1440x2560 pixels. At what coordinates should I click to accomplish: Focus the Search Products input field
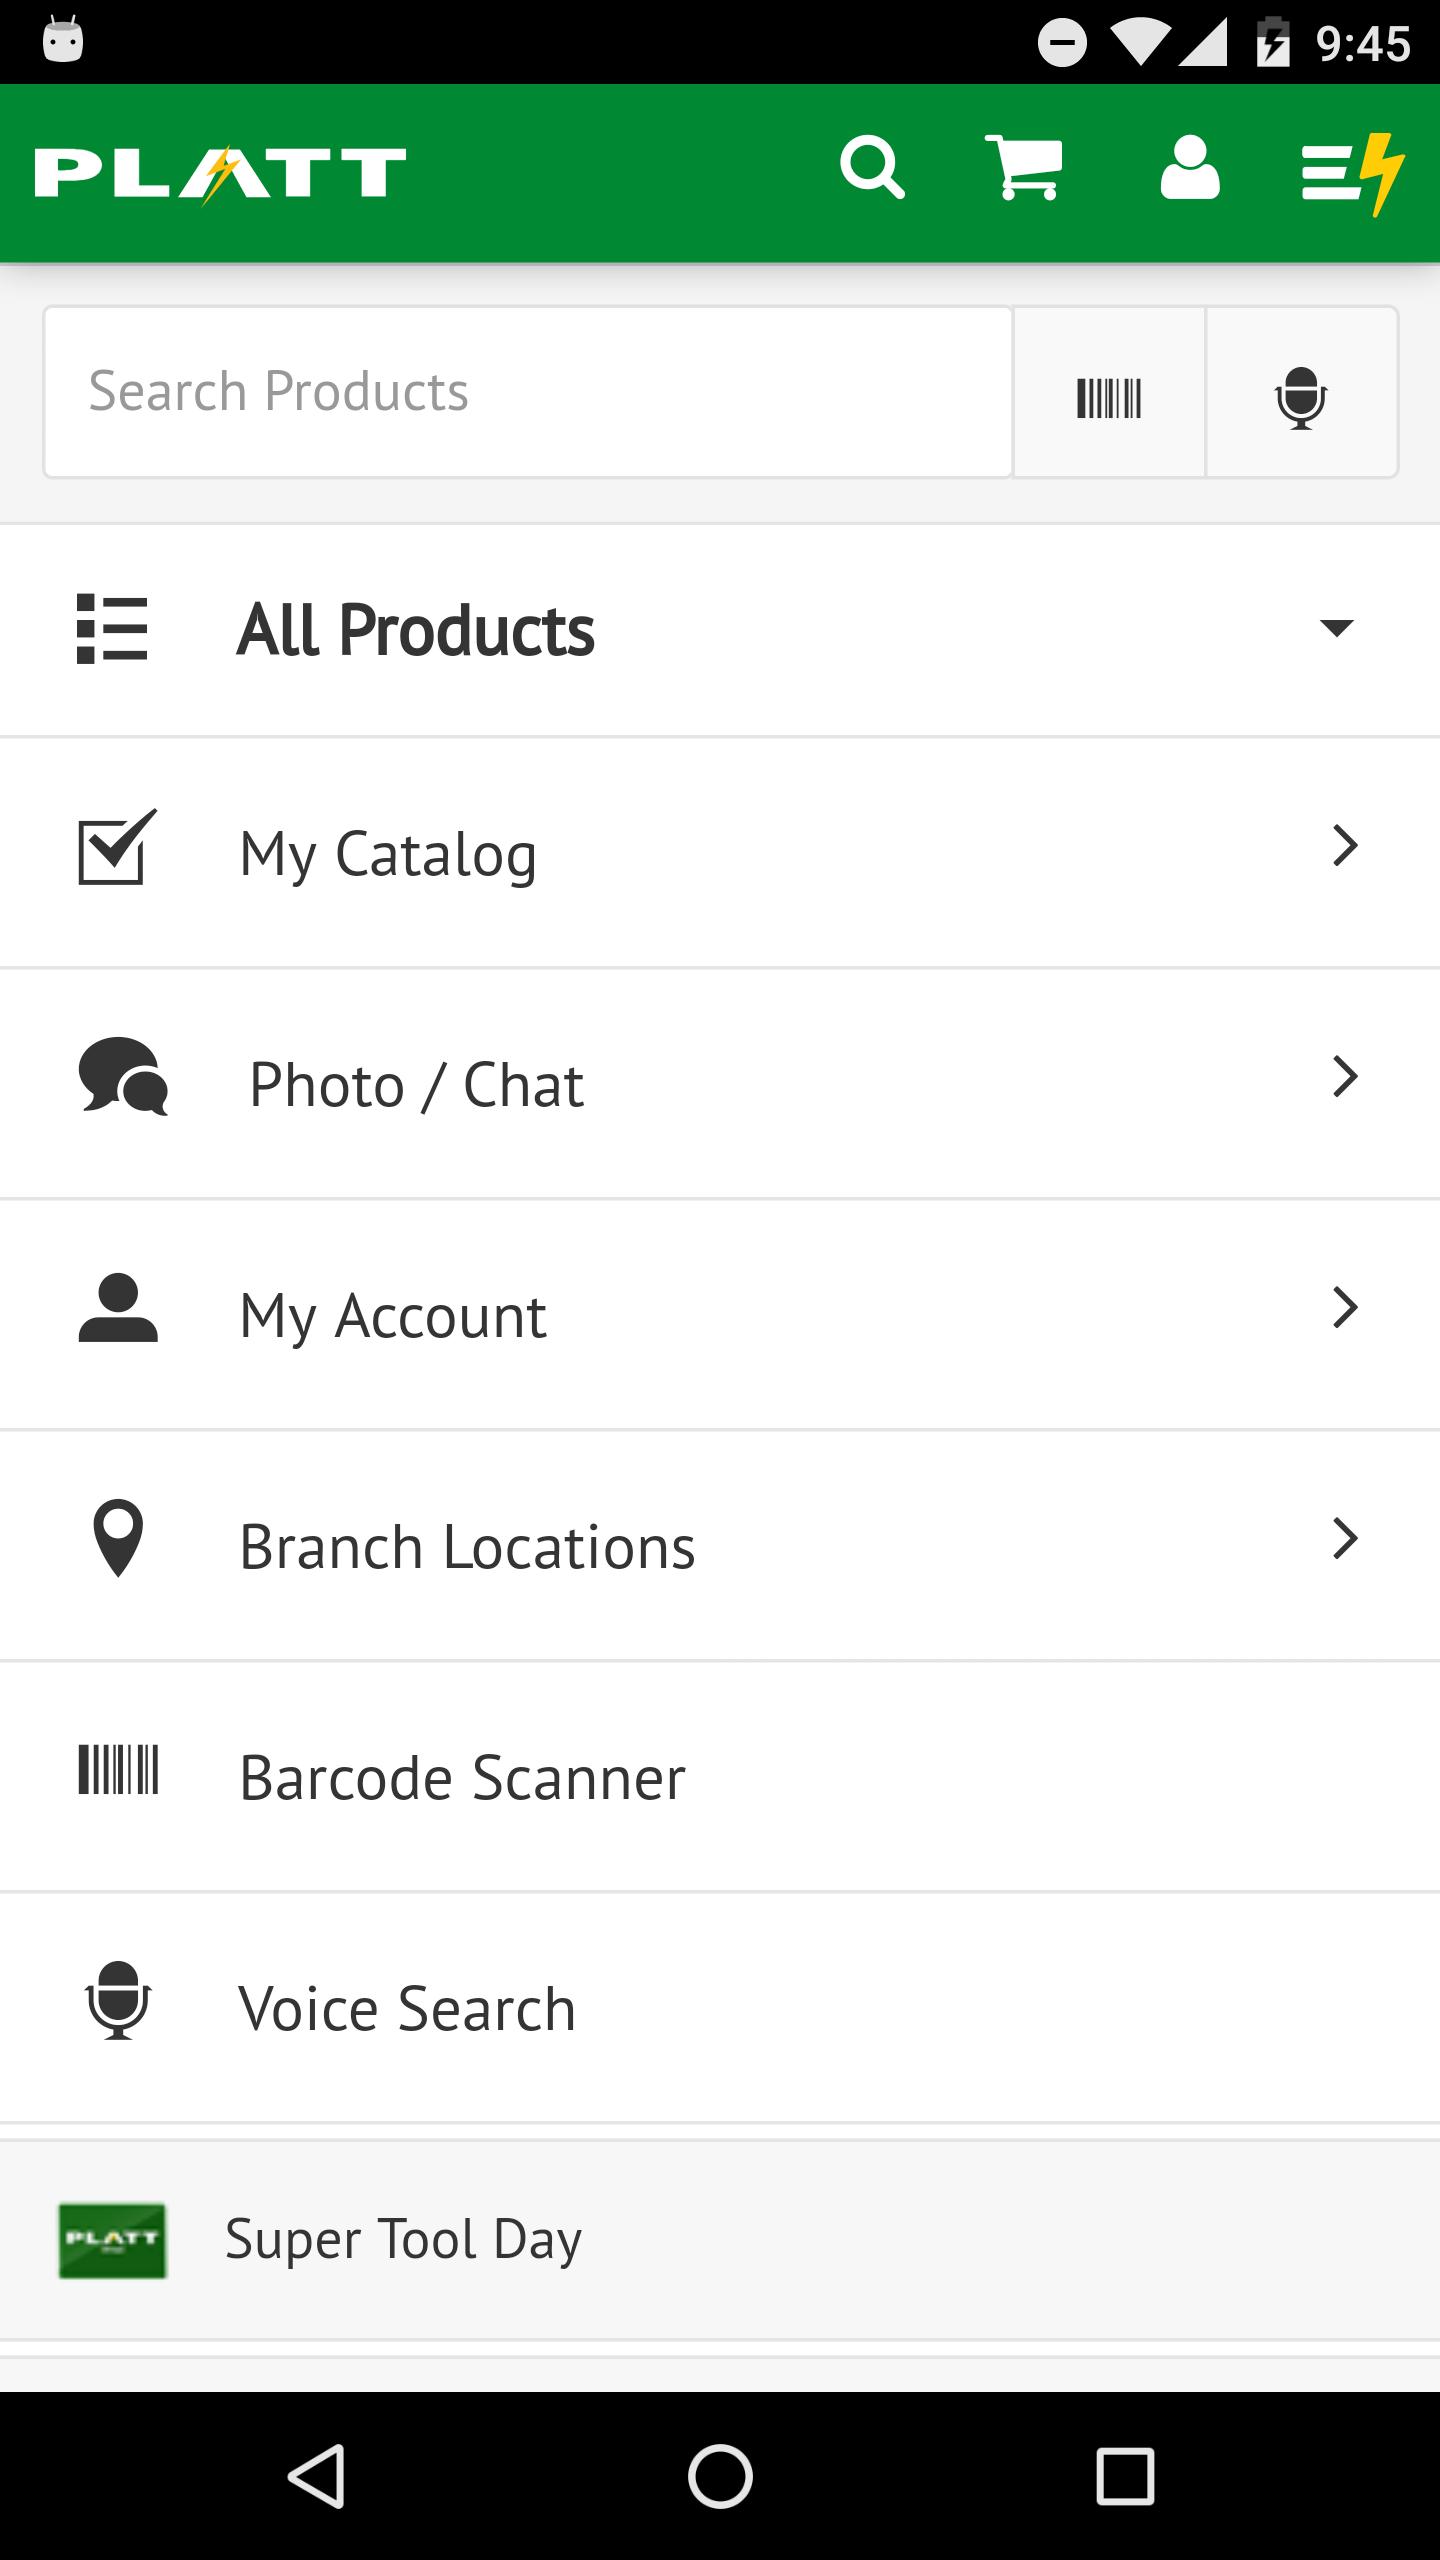(x=528, y=392)
